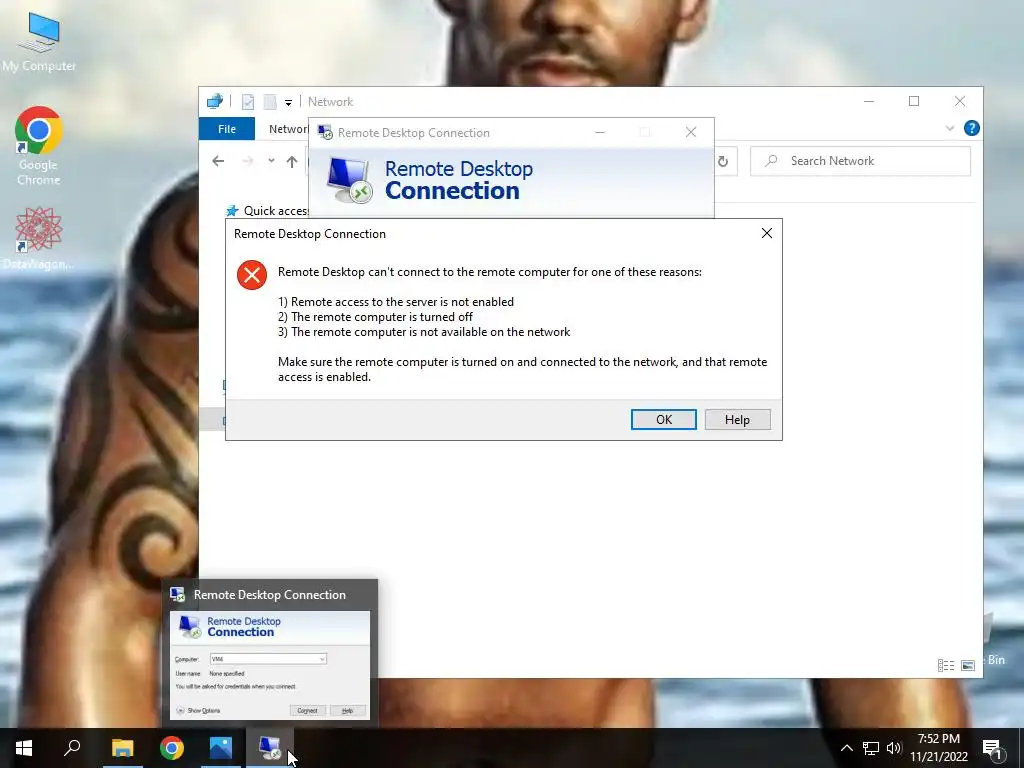
Task: Maximize the Network explorer window
Action: [914, 101]
